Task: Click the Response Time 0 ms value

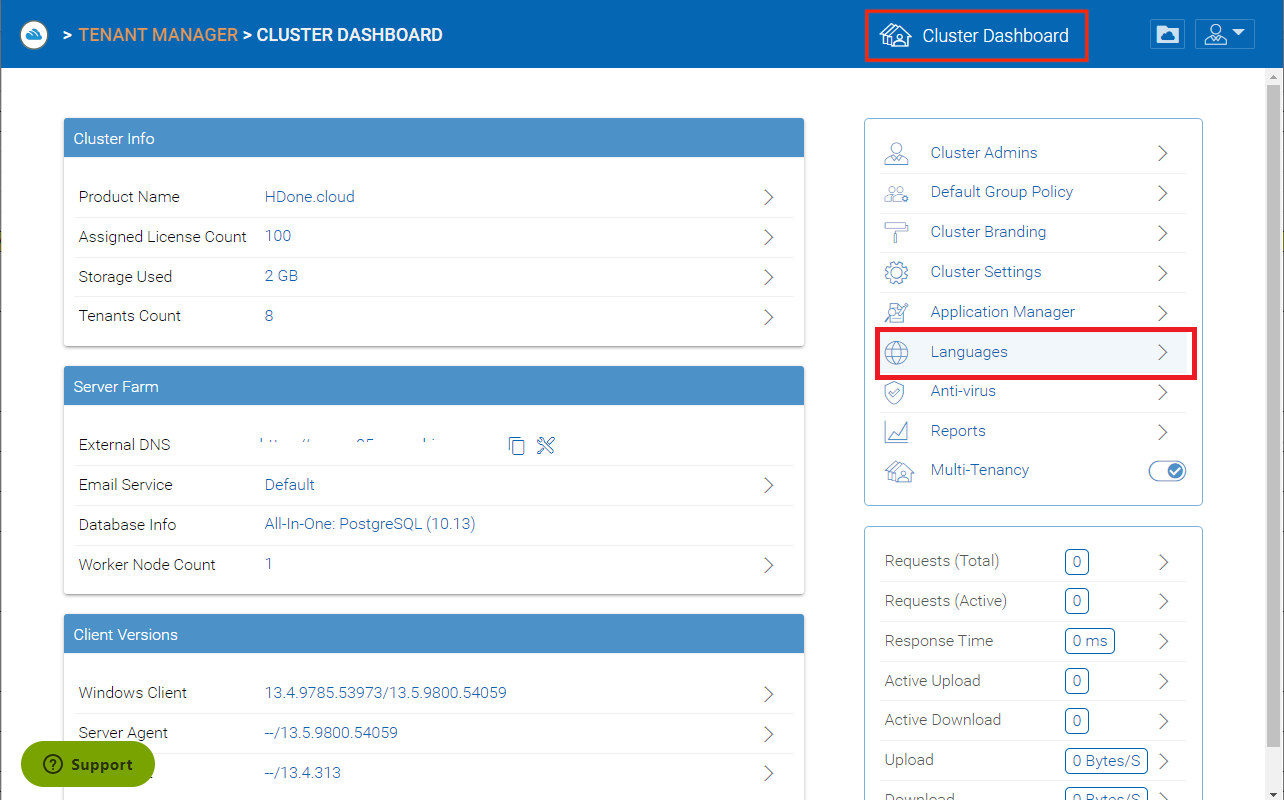Action: (x=1090, y=641)
